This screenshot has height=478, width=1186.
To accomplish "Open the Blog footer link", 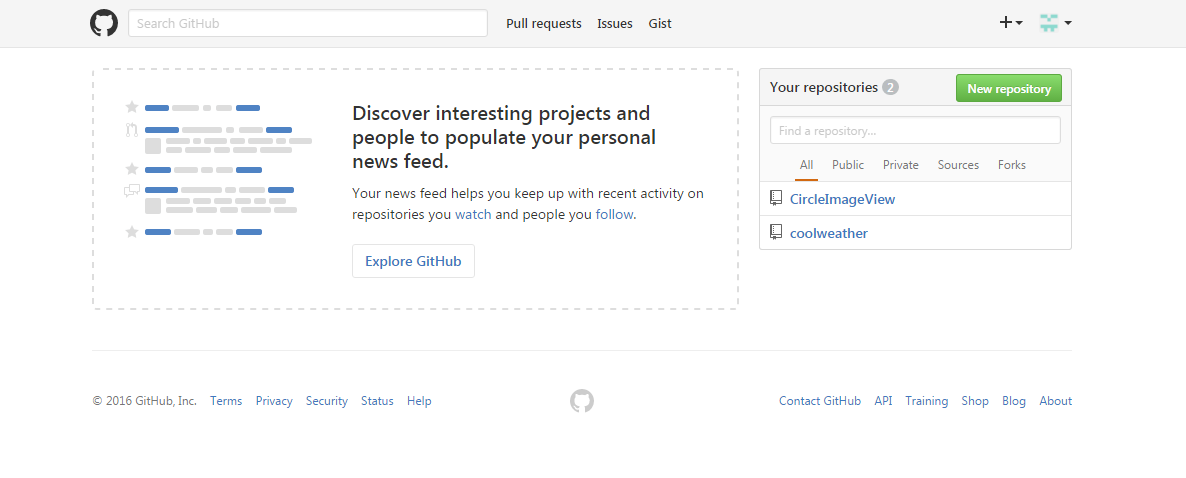I will click(x=1014, y=401).
